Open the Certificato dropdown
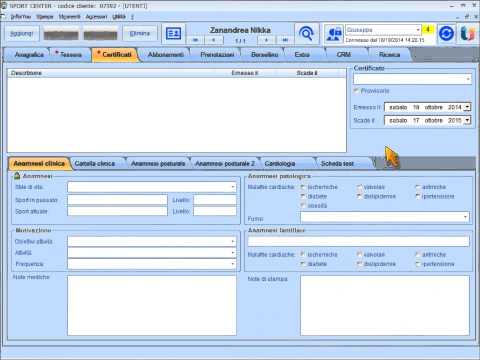The height and width of the screenshot is (360, 480). [468, 79]
